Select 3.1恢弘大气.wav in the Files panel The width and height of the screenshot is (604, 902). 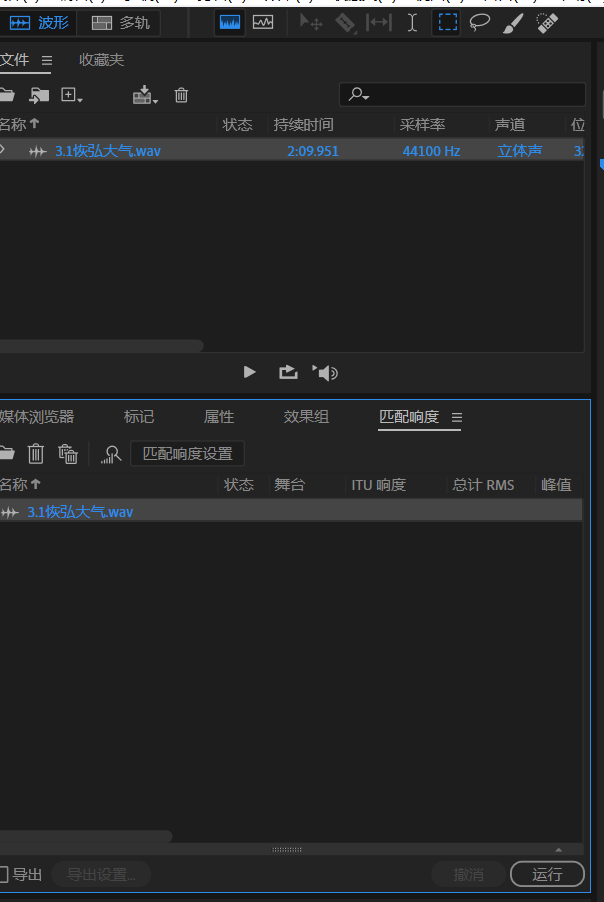click(x=108, y=151)
